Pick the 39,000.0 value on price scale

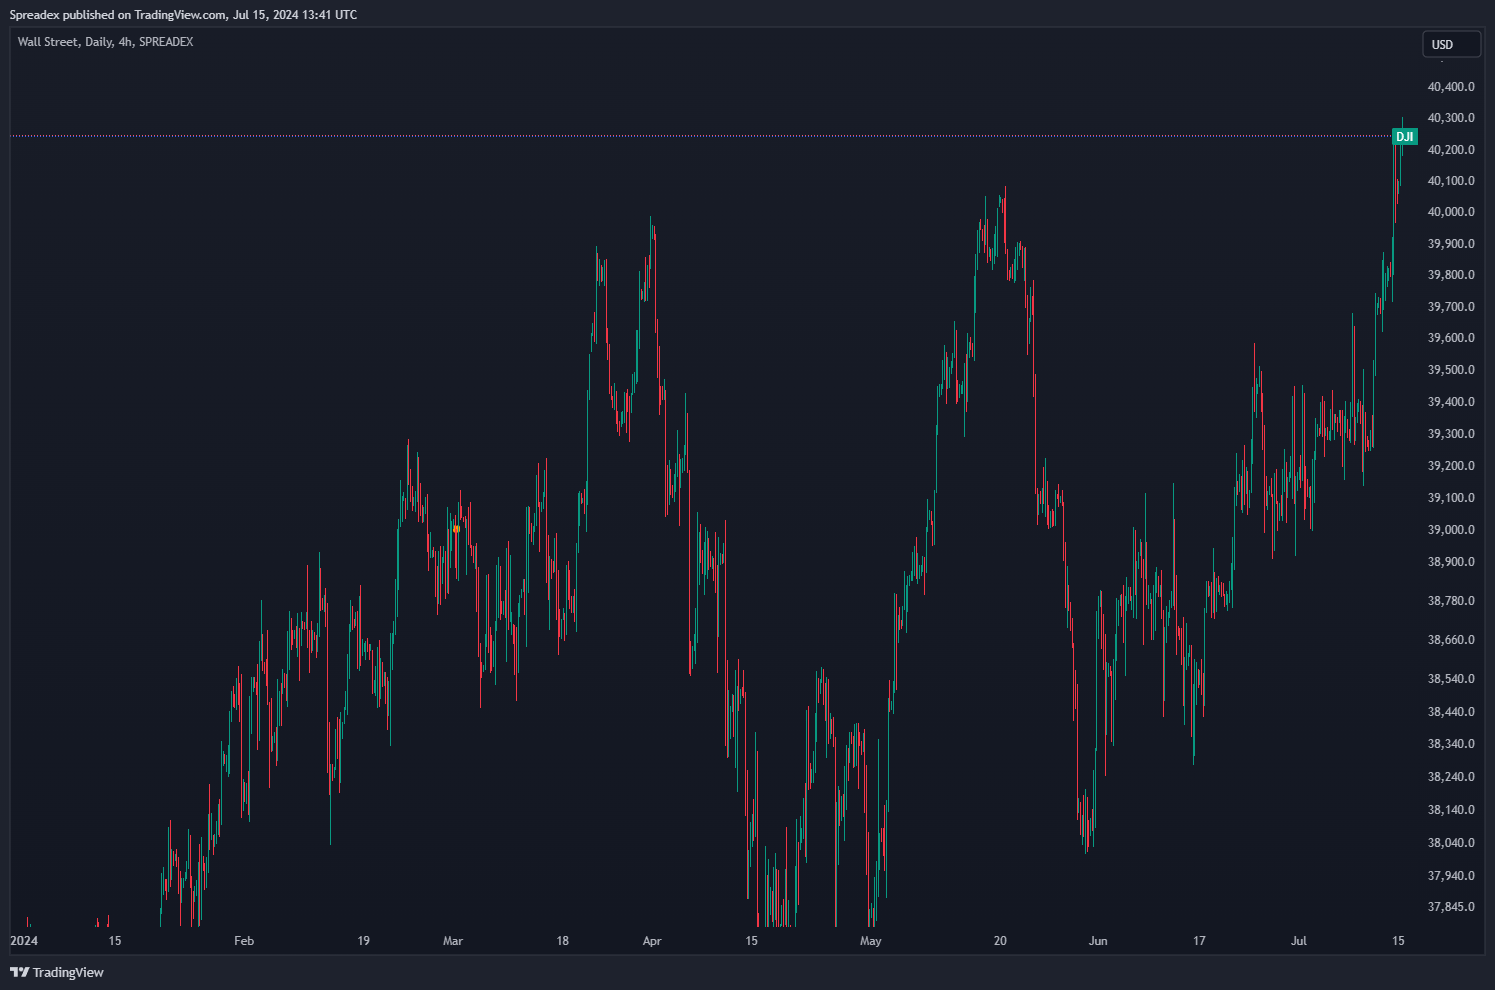point(1451,530)
